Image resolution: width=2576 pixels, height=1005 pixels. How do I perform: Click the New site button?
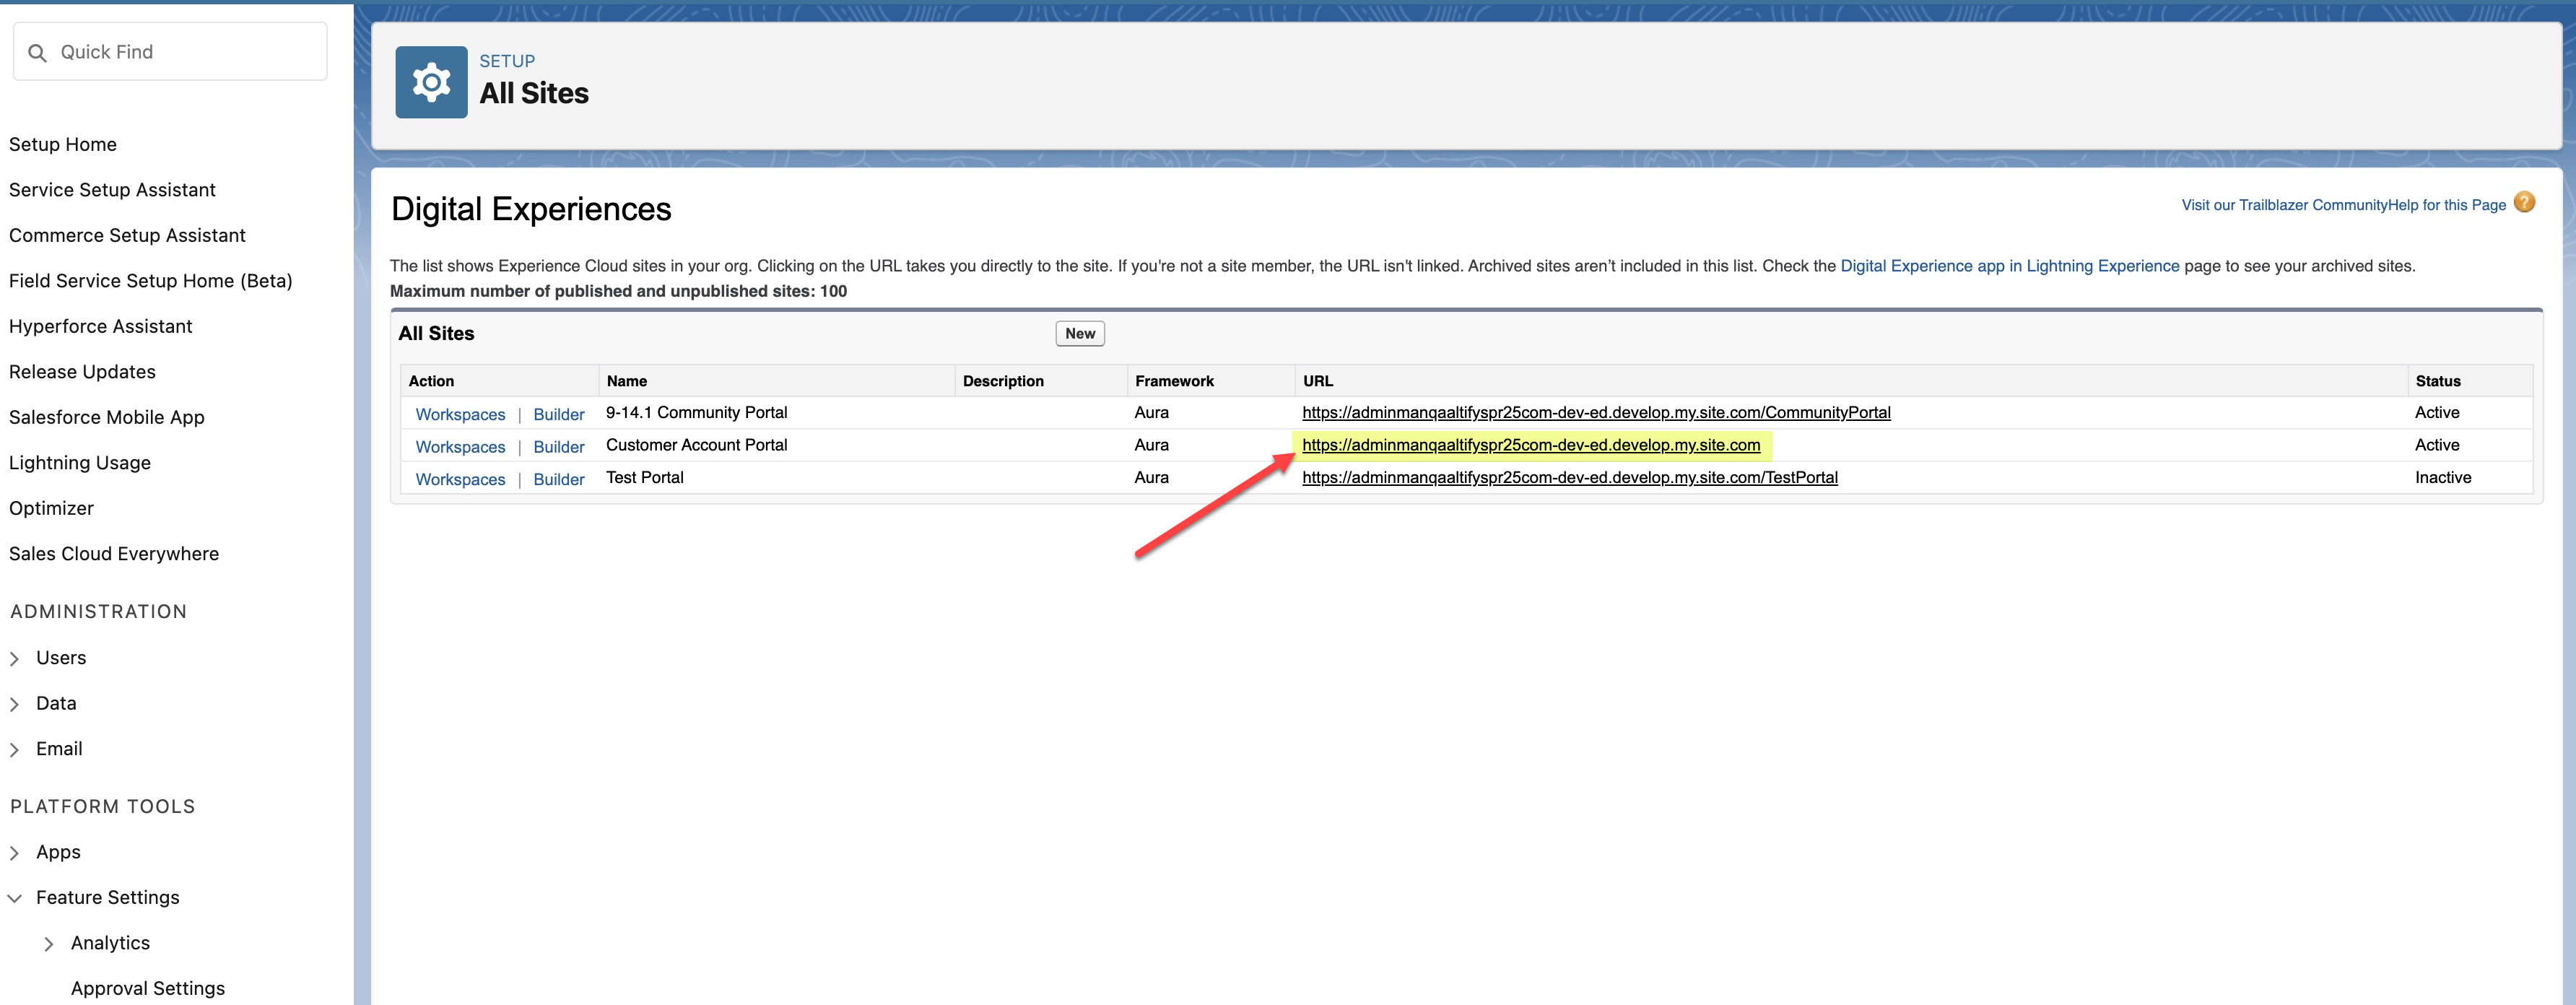(1079, 334)
